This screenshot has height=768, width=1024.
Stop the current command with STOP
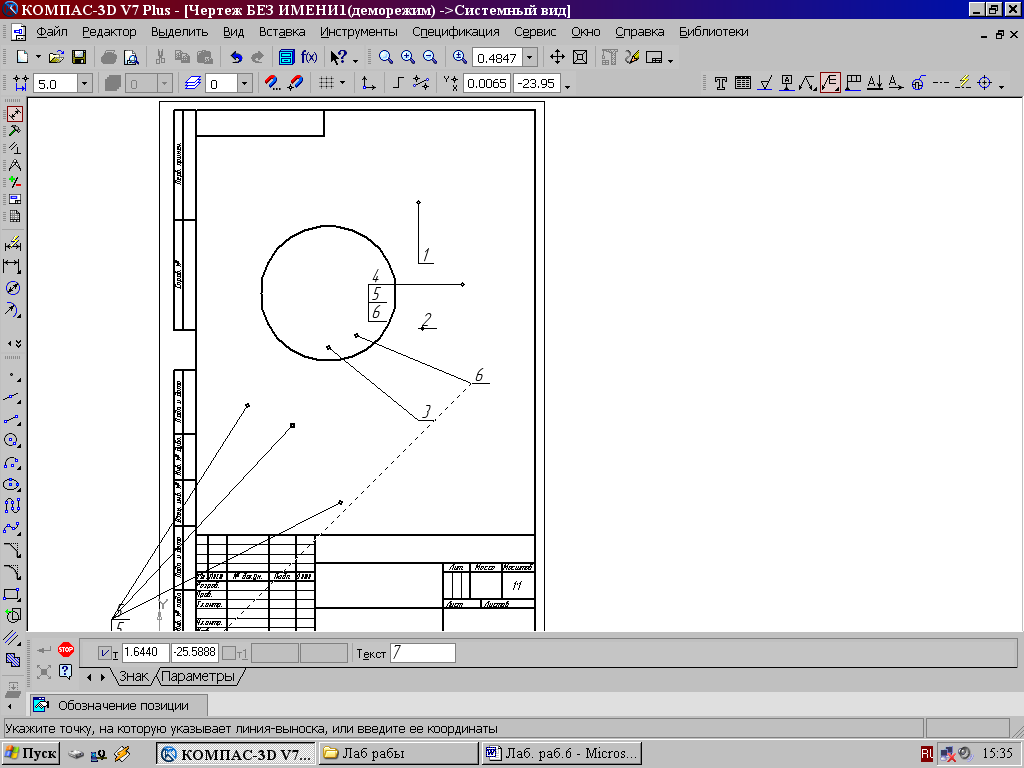point(66,650)
